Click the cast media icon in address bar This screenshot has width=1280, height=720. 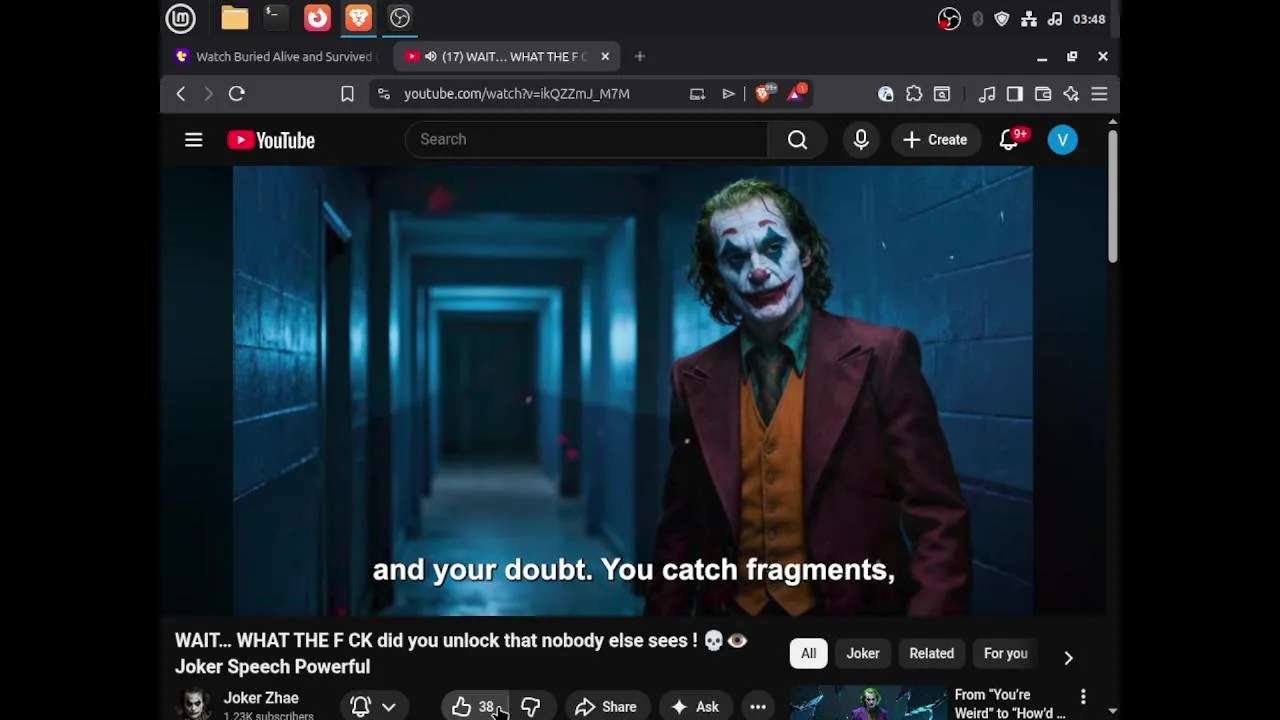697,94
